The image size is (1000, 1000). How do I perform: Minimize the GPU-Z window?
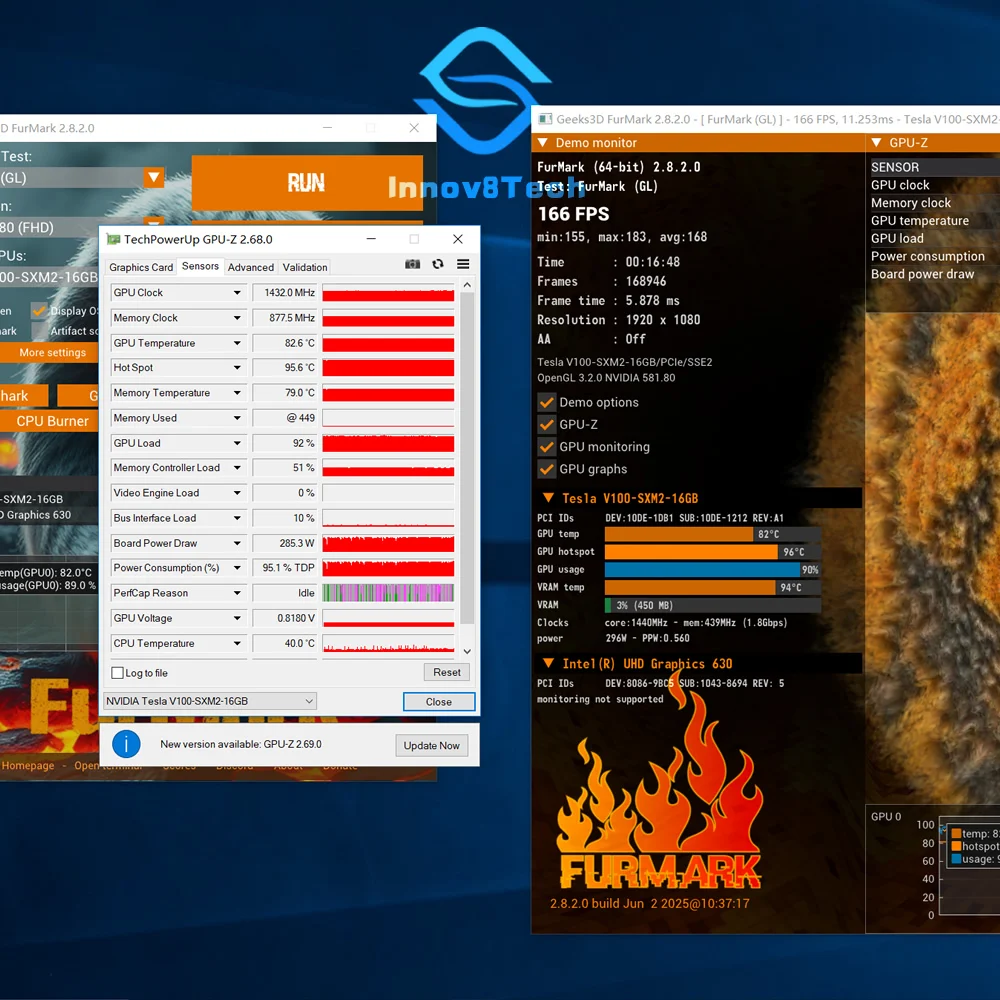click(371, 239)
